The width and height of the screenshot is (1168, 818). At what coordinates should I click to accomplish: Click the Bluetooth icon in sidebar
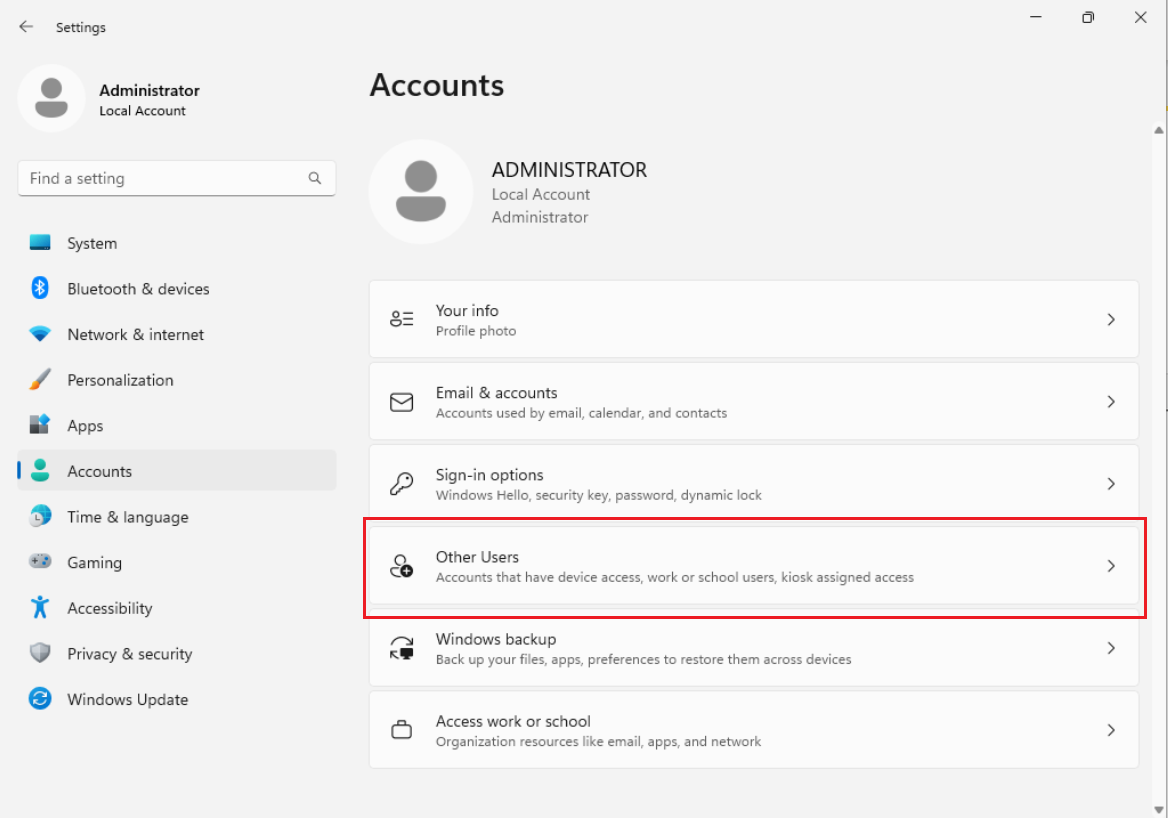tap(40, 288)
